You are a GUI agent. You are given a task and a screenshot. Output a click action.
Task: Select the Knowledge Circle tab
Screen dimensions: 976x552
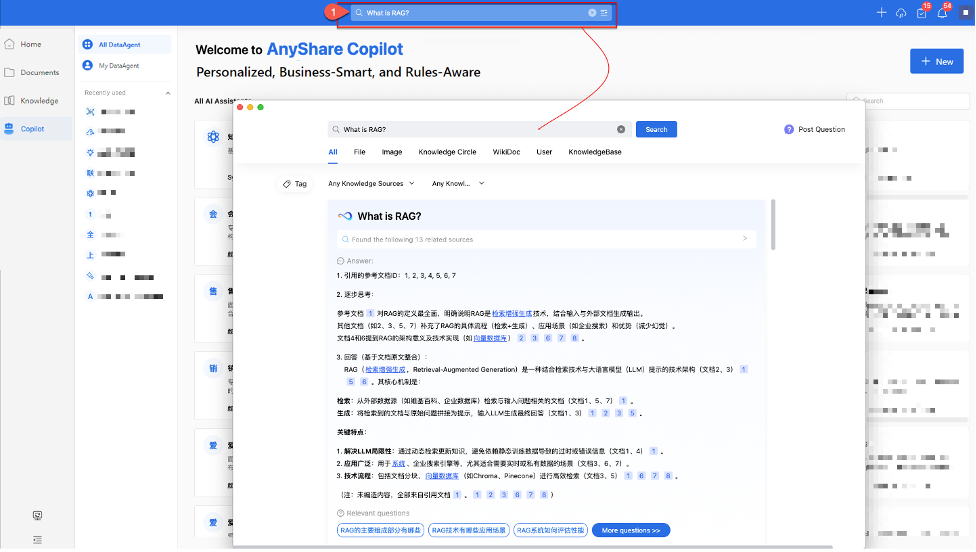(x=447, y=152)
